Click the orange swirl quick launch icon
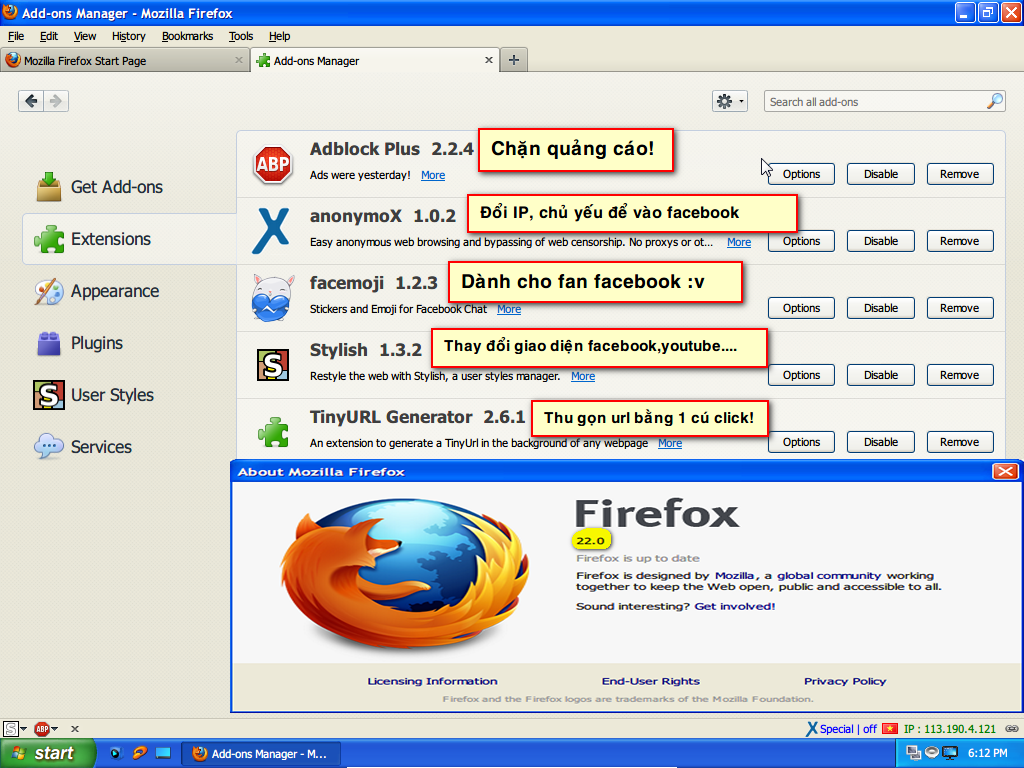This screenshot has height=768, width=1024. pos(139,753)
